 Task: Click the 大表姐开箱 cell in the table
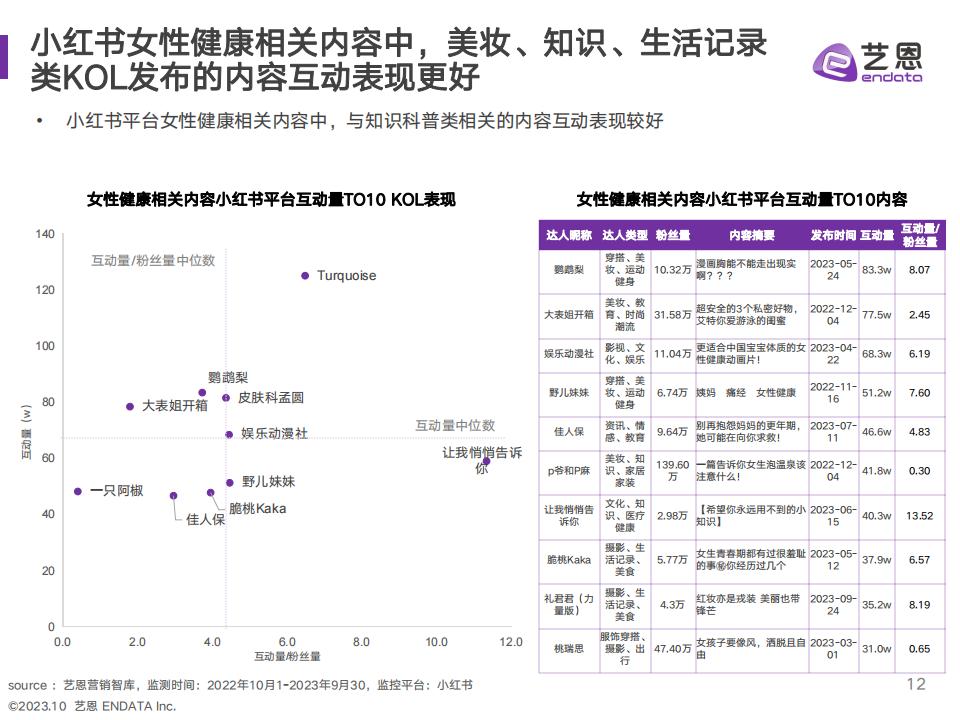point(569,315)
